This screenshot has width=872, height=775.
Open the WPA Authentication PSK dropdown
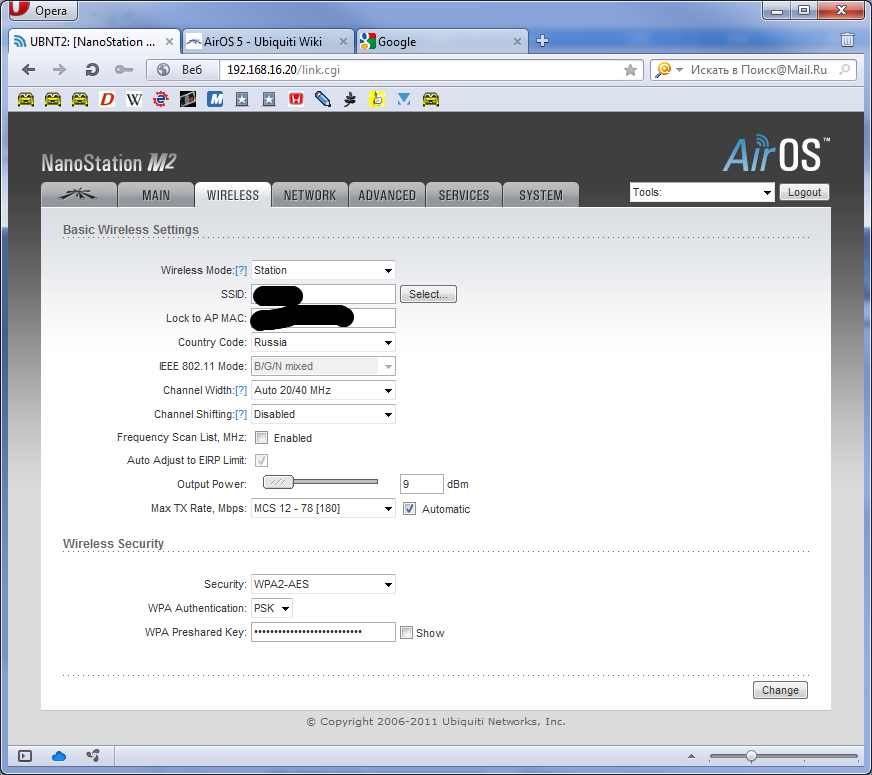272,608
